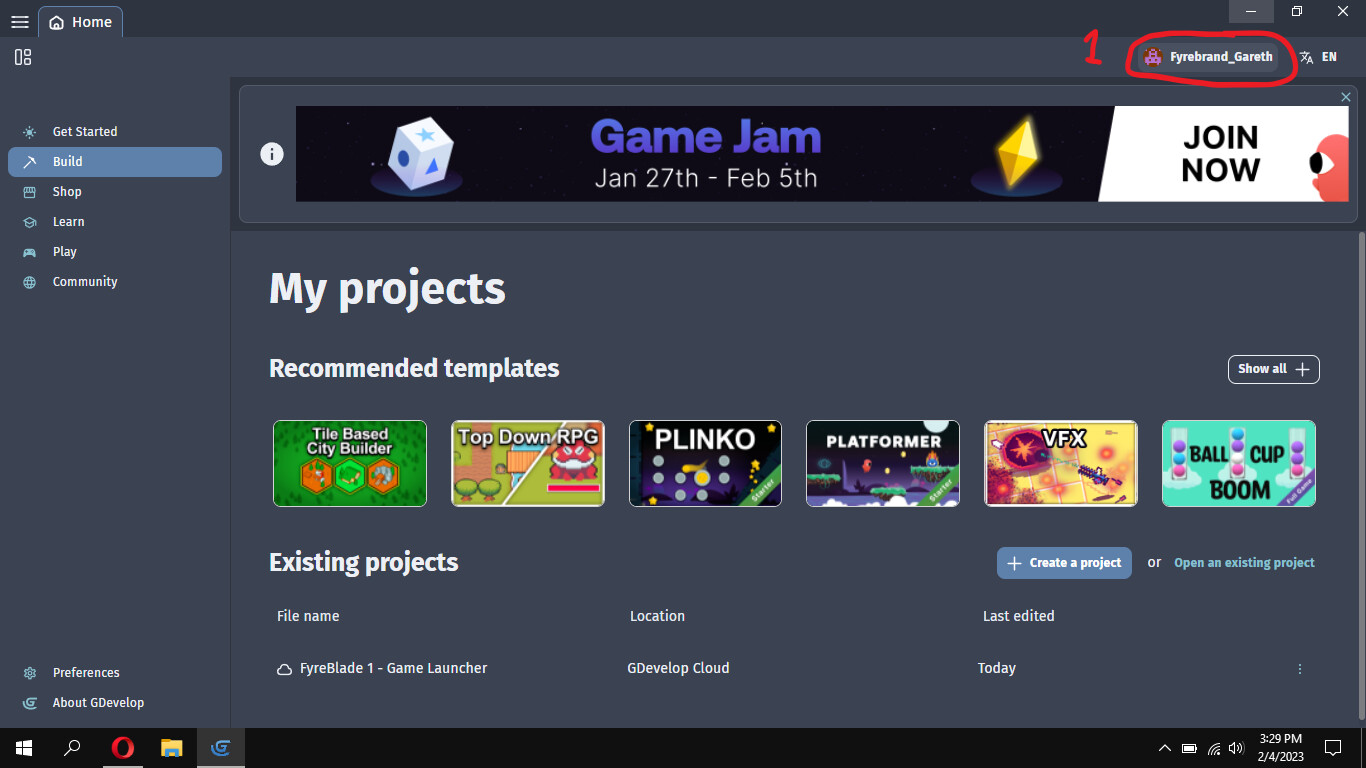1366x768 pixels.
Task: Open Windows Start menu
Action: tap(24, 748)
